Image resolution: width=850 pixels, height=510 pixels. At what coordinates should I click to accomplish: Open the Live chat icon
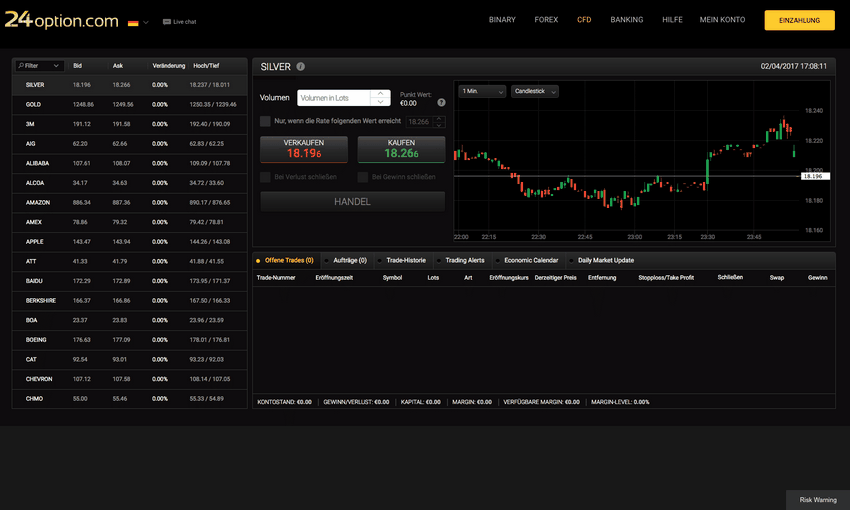[x=167, y=22]
